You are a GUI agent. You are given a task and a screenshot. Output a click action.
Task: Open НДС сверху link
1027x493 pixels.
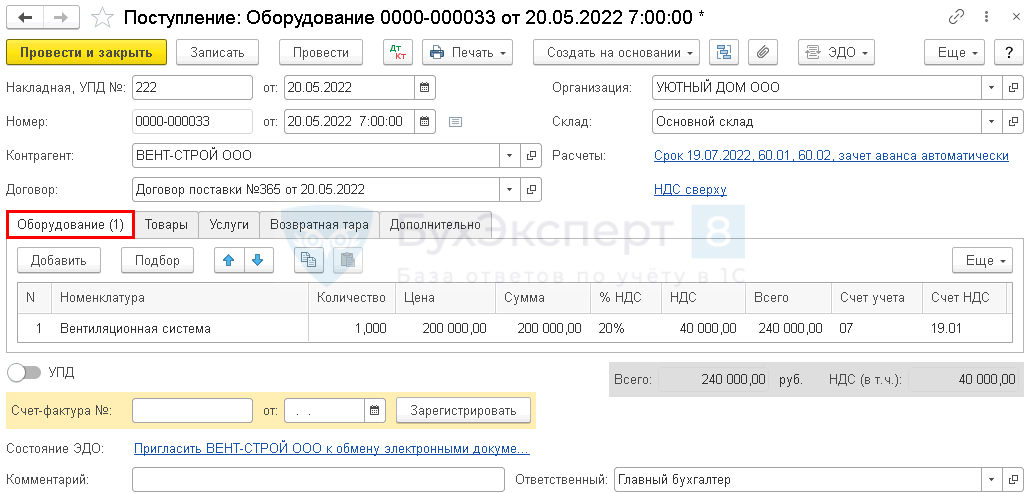click(x=689, y=189)
